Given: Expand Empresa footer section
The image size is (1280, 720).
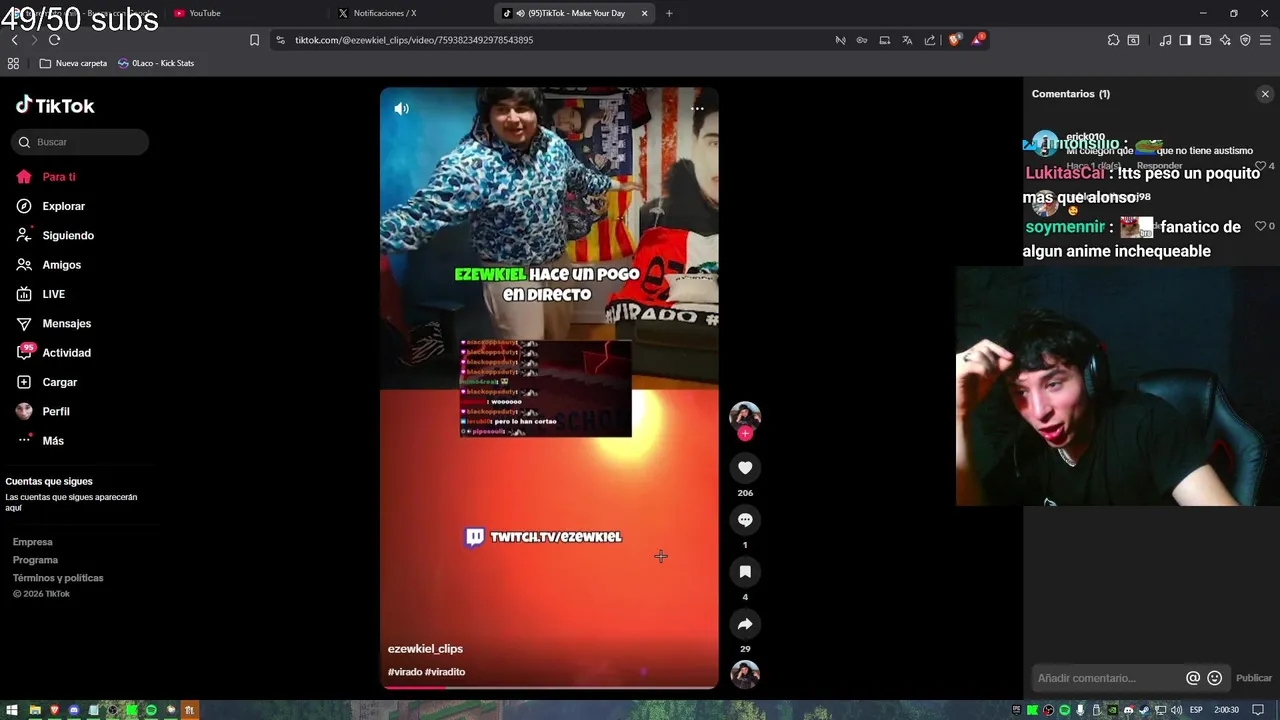Looking at the screenshot, I should 32,542.
